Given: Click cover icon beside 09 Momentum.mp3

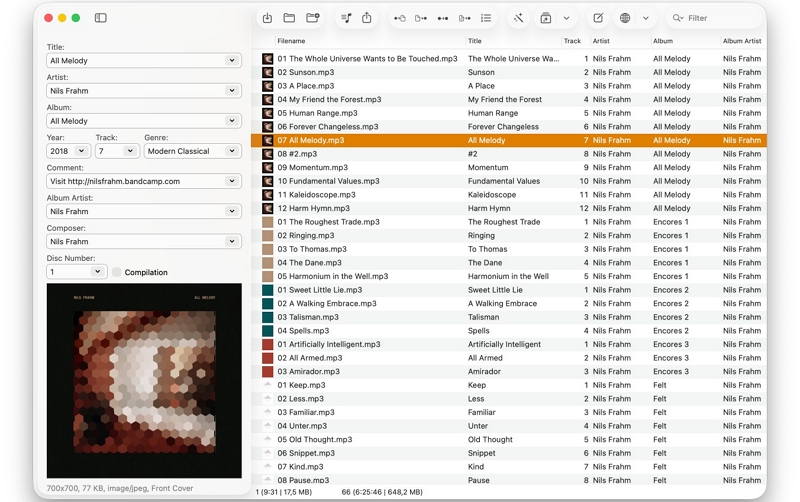Looking at the screenshot, I should point(267,167).
